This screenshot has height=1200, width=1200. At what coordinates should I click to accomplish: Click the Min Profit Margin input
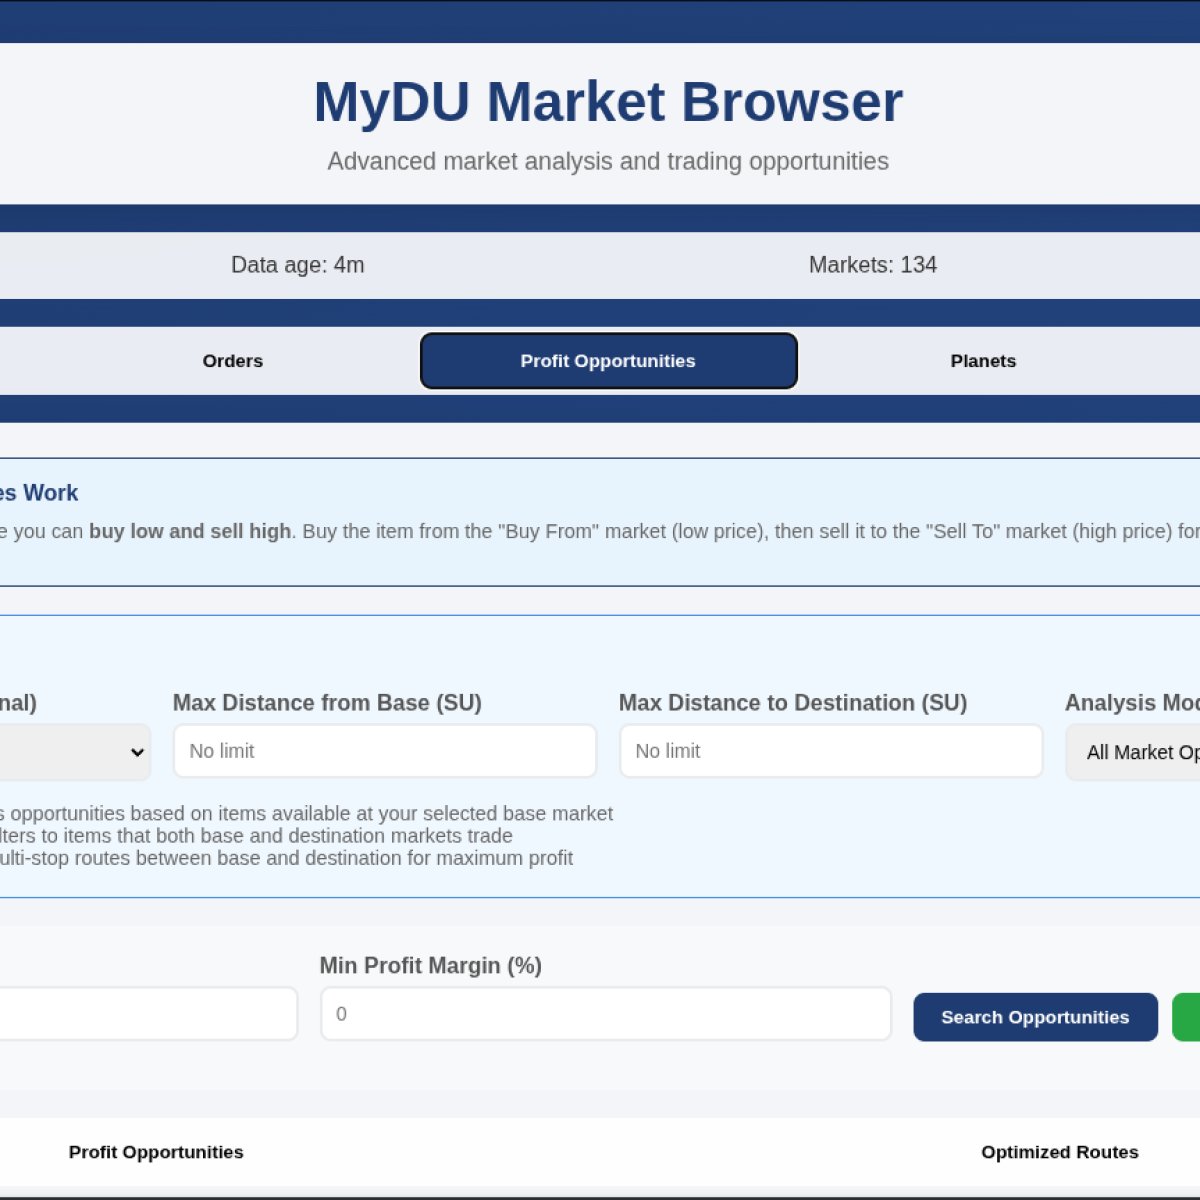(605, 1013)
